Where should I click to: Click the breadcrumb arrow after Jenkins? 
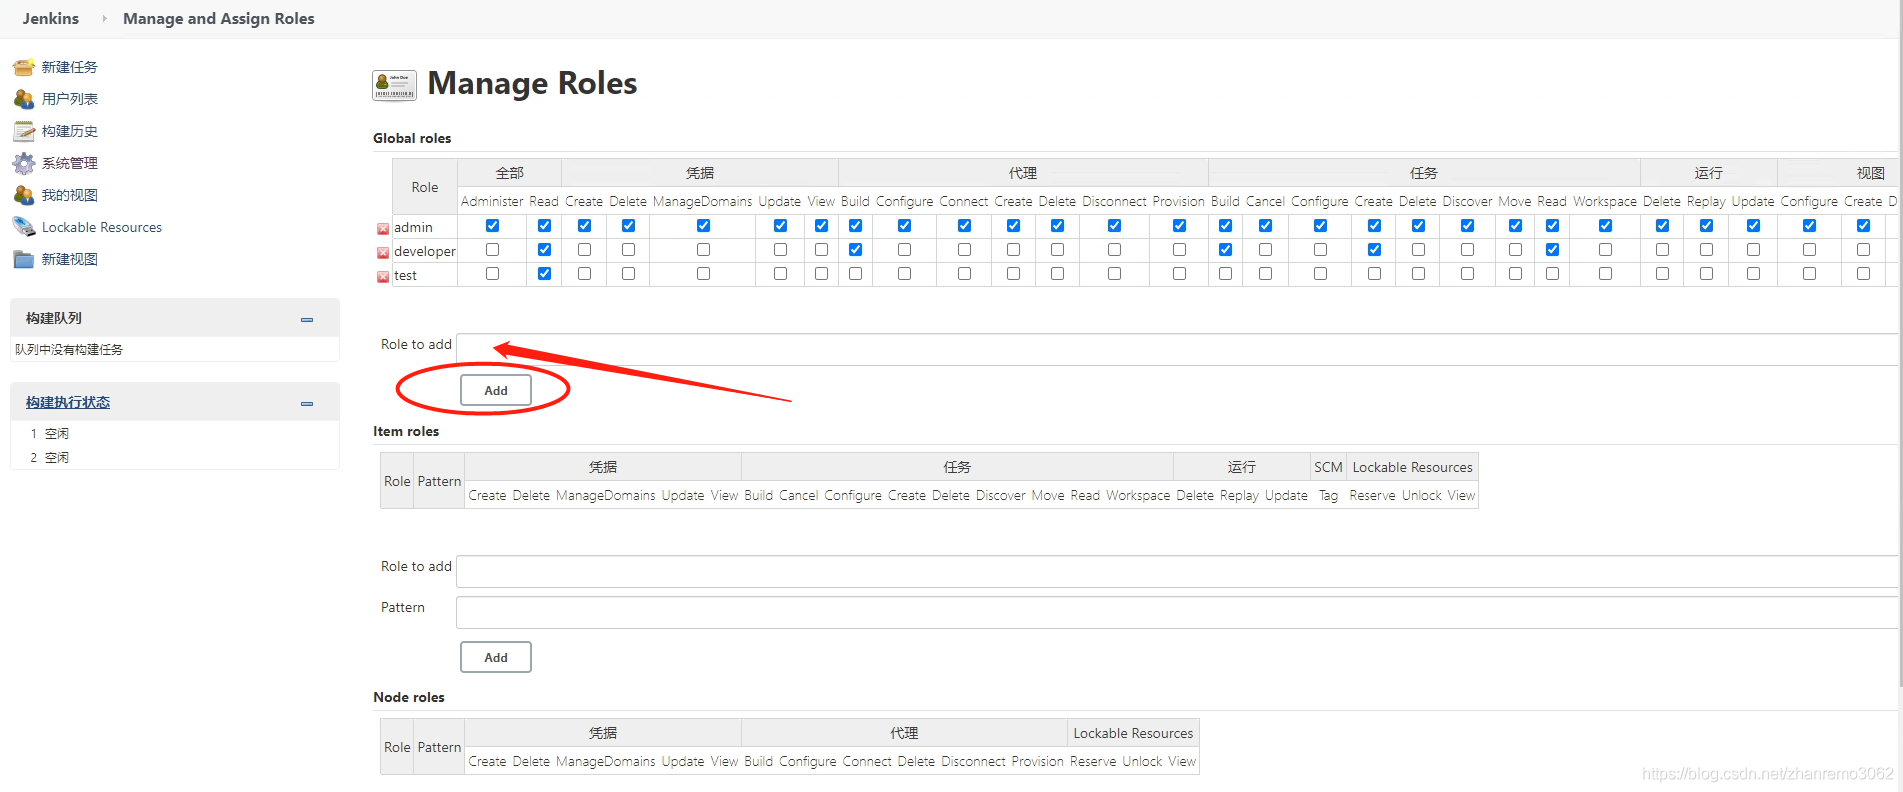tap(104, 18)
